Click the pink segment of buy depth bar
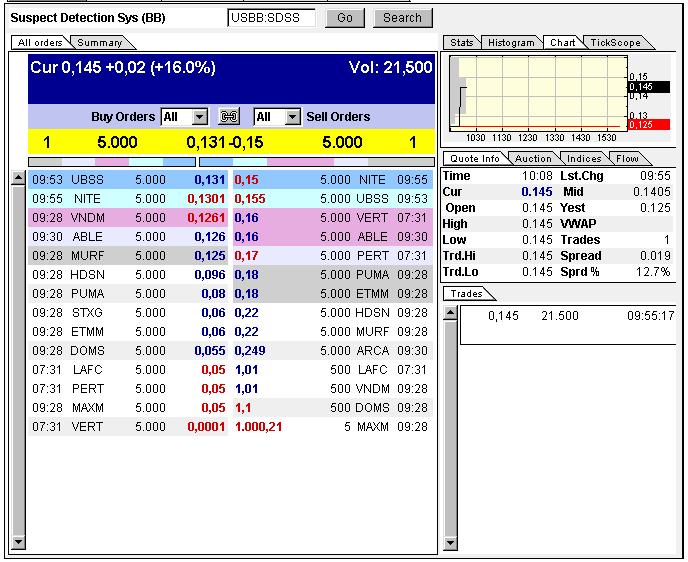Viewport: 688px width, 562px height. click(112, 162)
